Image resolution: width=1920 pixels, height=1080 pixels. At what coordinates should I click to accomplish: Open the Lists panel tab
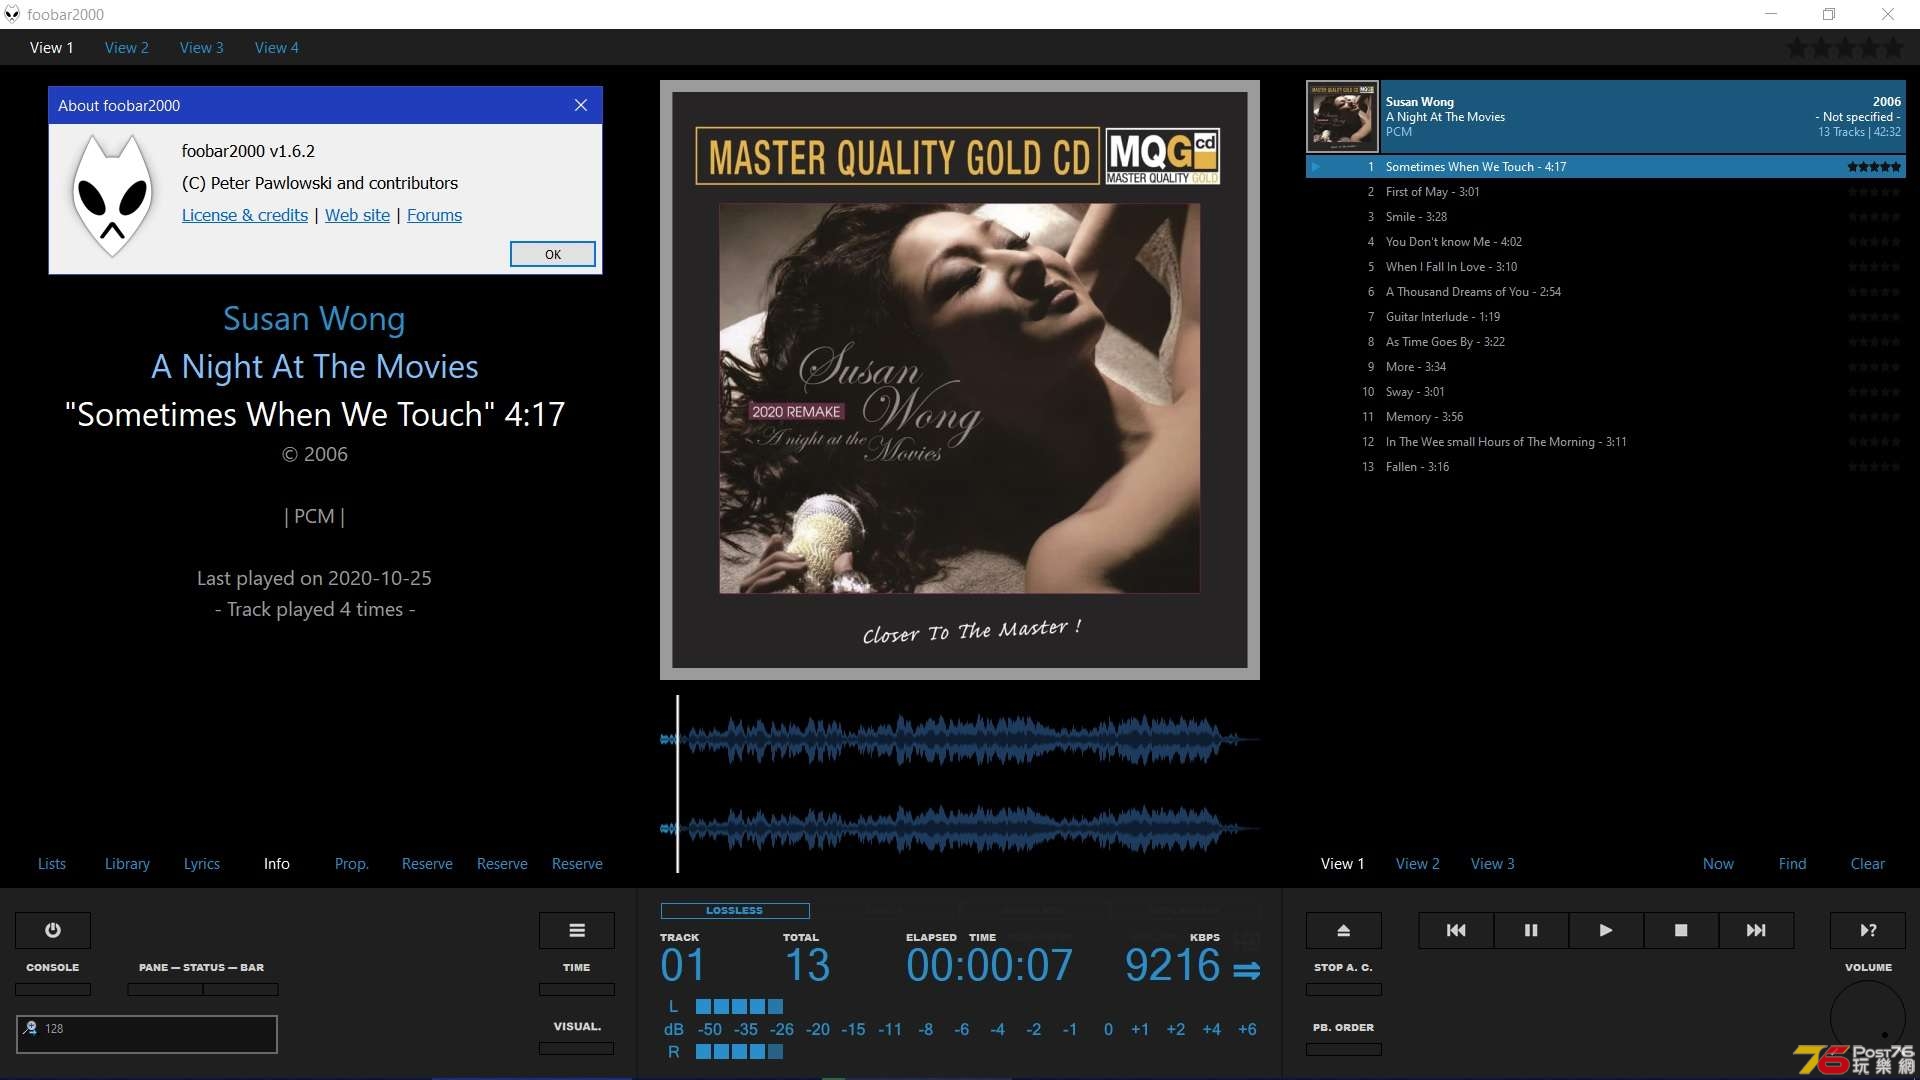pos(52,864)
